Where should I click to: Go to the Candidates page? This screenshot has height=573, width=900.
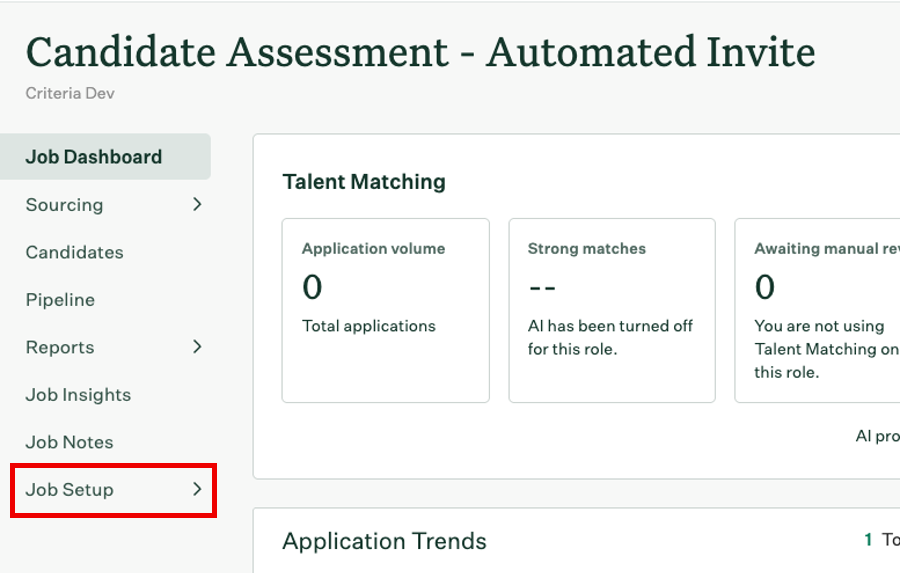pyautogui.click(x=75, y=252)
